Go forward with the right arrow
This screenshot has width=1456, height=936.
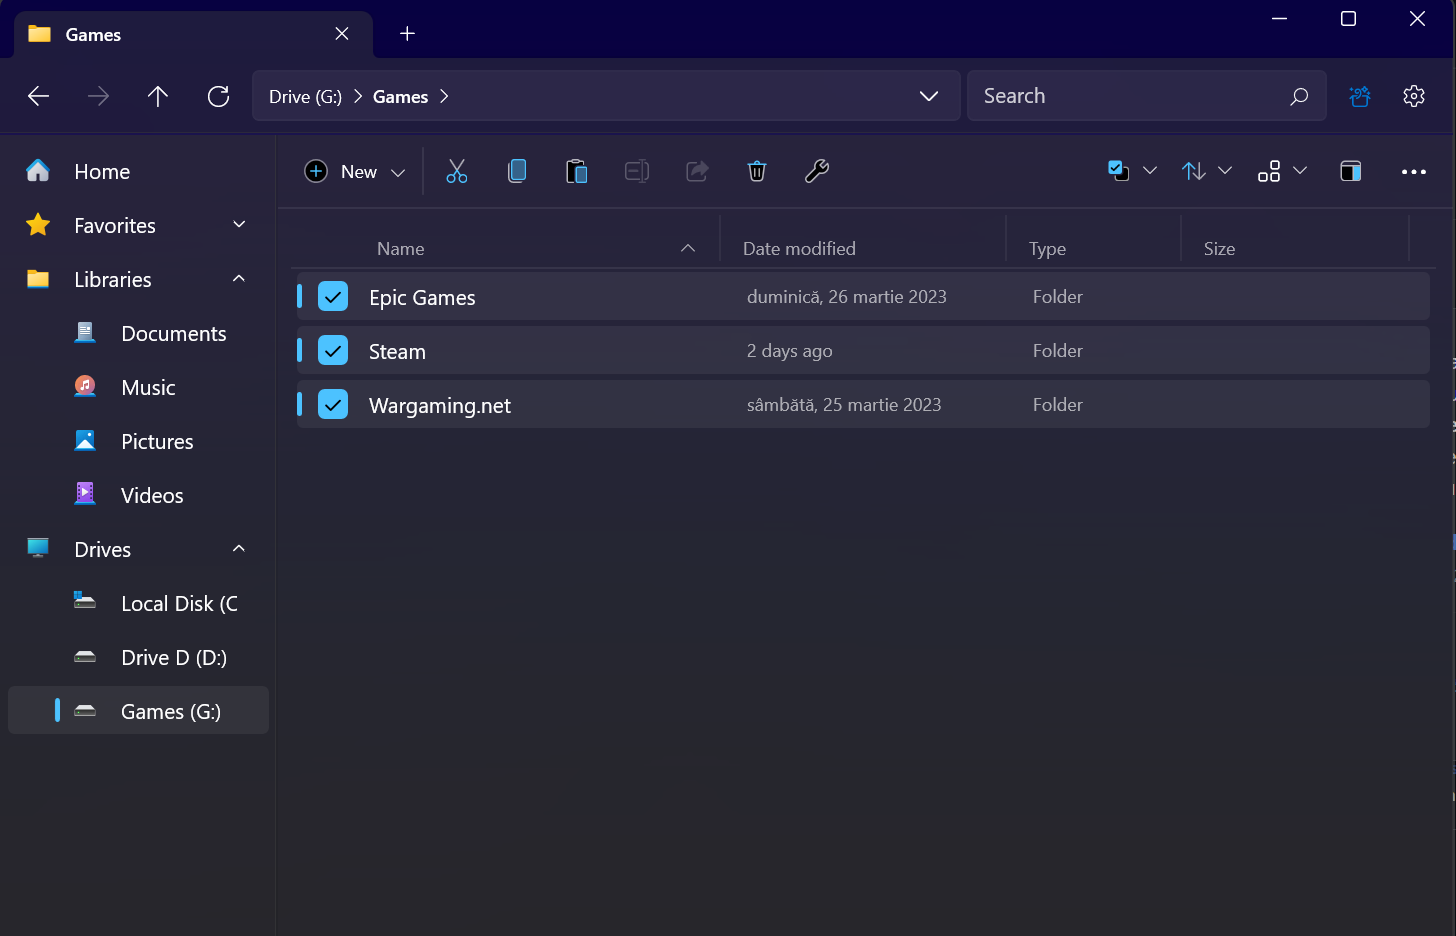pos(98,96)
